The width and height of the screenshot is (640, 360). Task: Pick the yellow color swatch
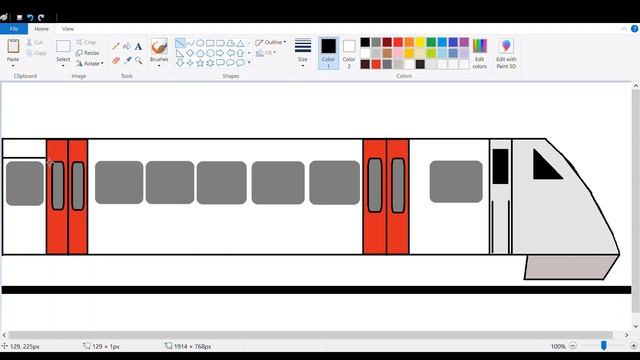tap(420, 42)
